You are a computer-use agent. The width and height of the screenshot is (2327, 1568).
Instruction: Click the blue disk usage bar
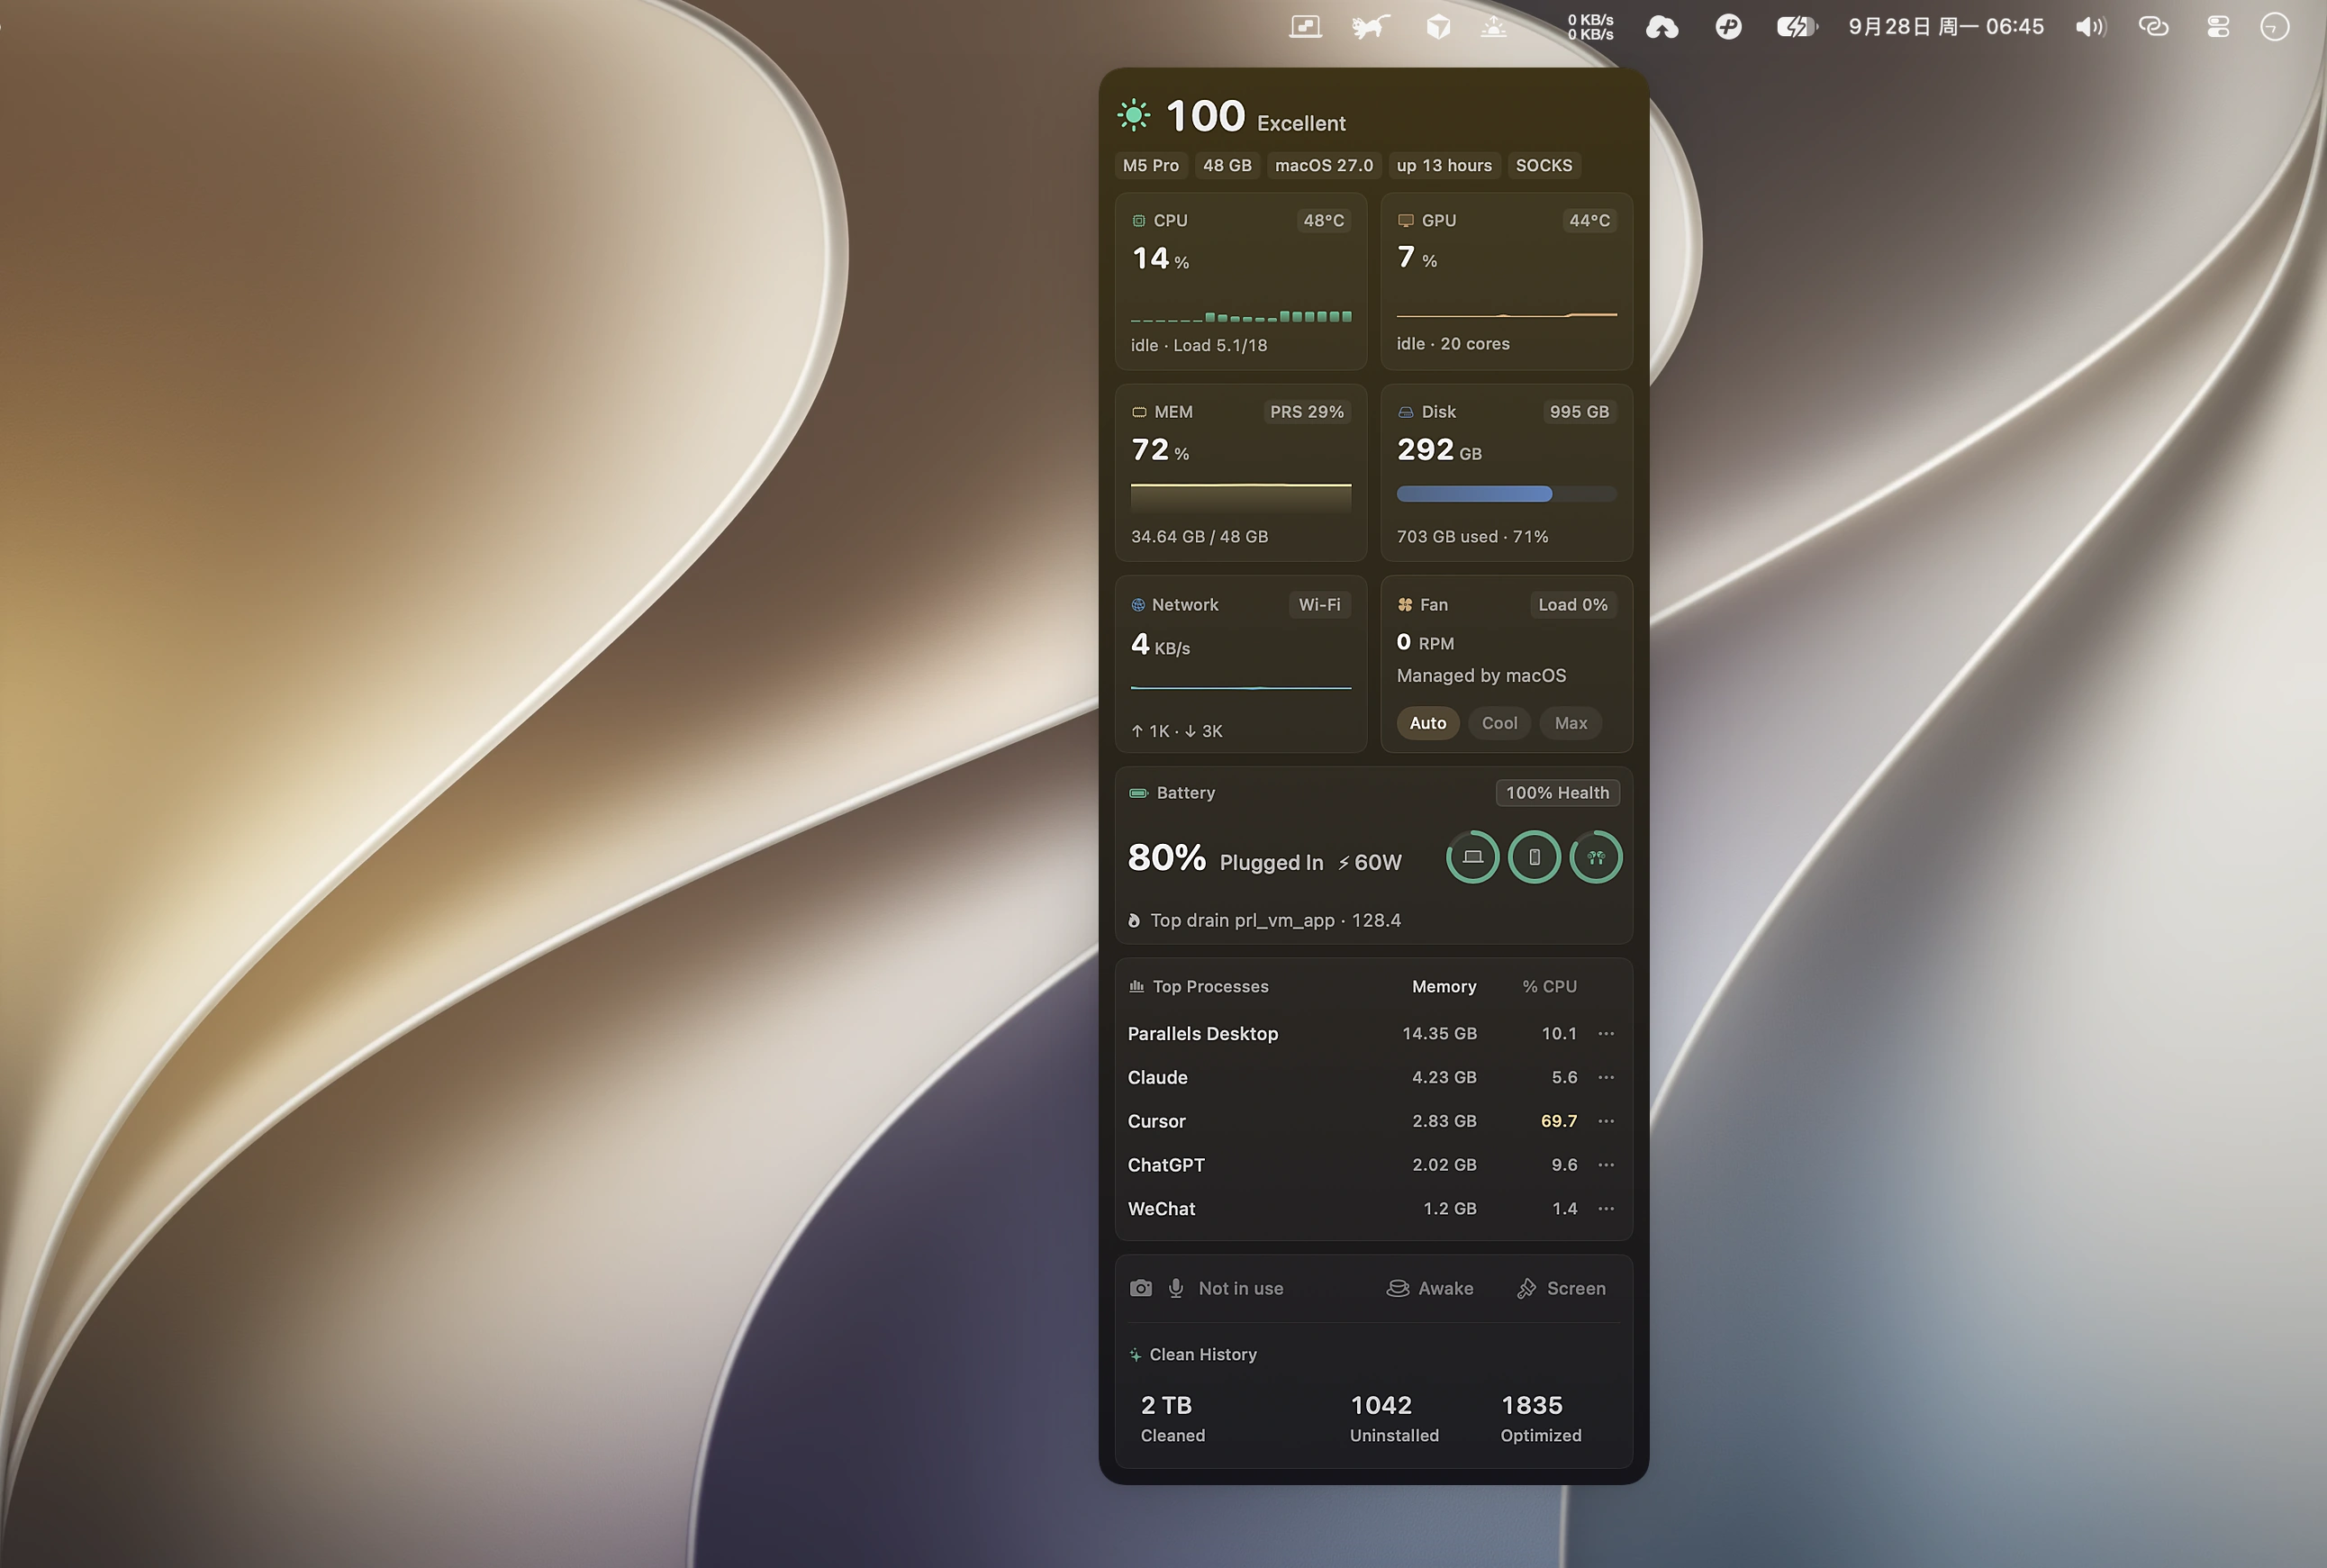tap(1506, 494)
